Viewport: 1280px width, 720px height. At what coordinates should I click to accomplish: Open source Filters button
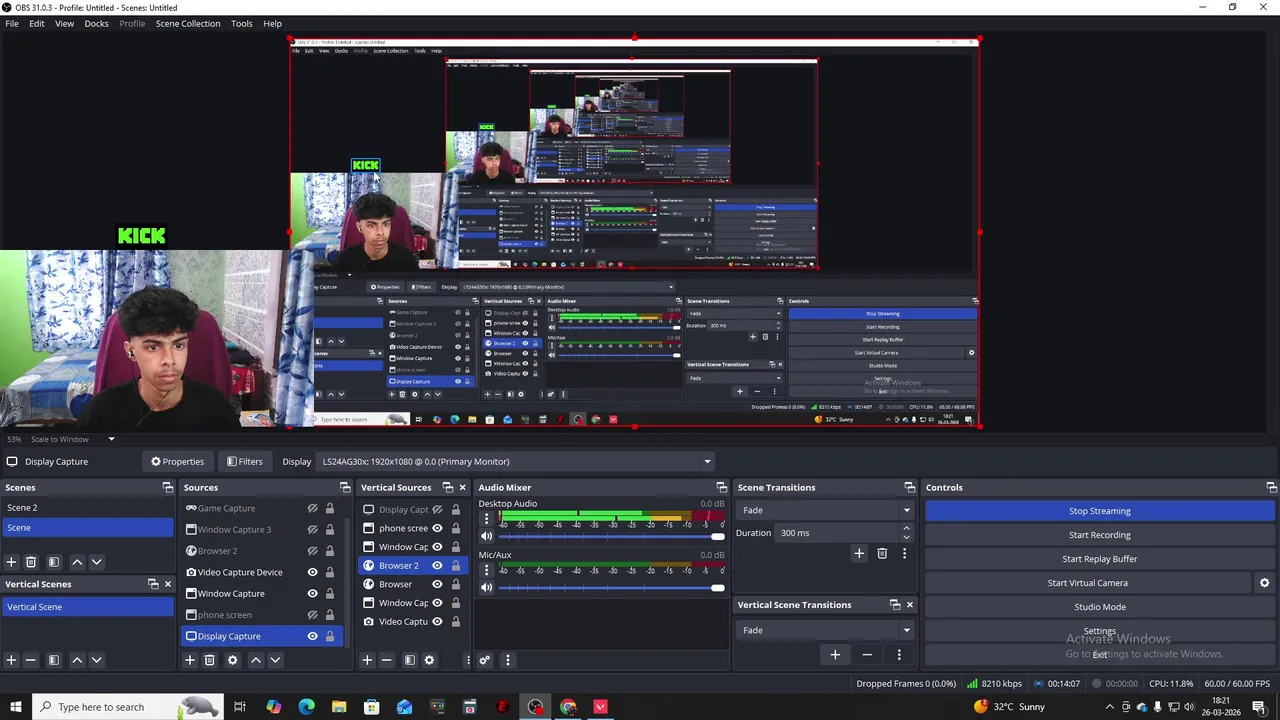244,462
